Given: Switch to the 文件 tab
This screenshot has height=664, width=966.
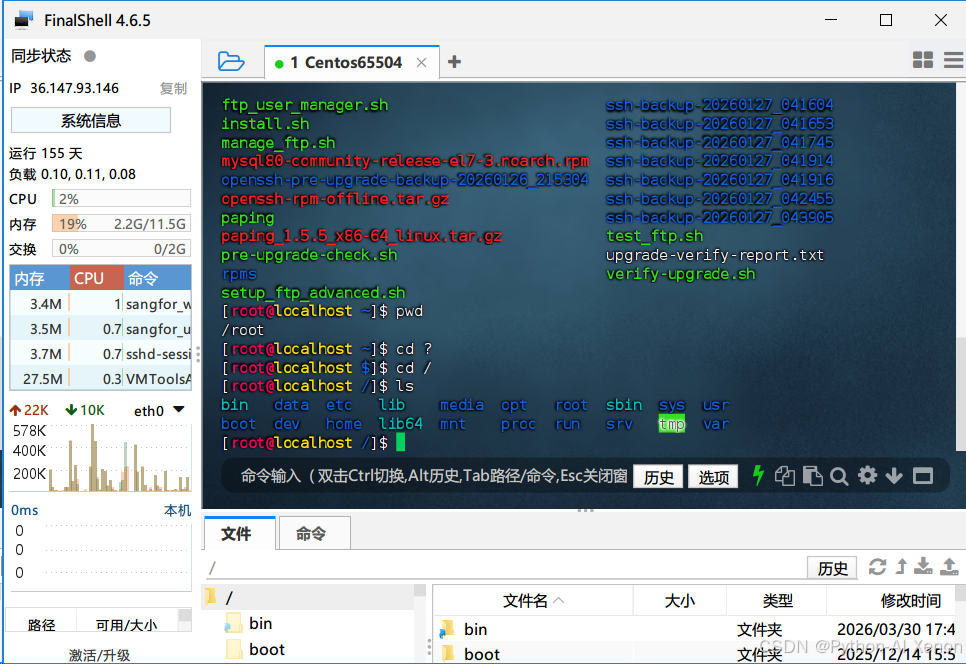Looking at the screenshot, I should (x=239, y=533).
